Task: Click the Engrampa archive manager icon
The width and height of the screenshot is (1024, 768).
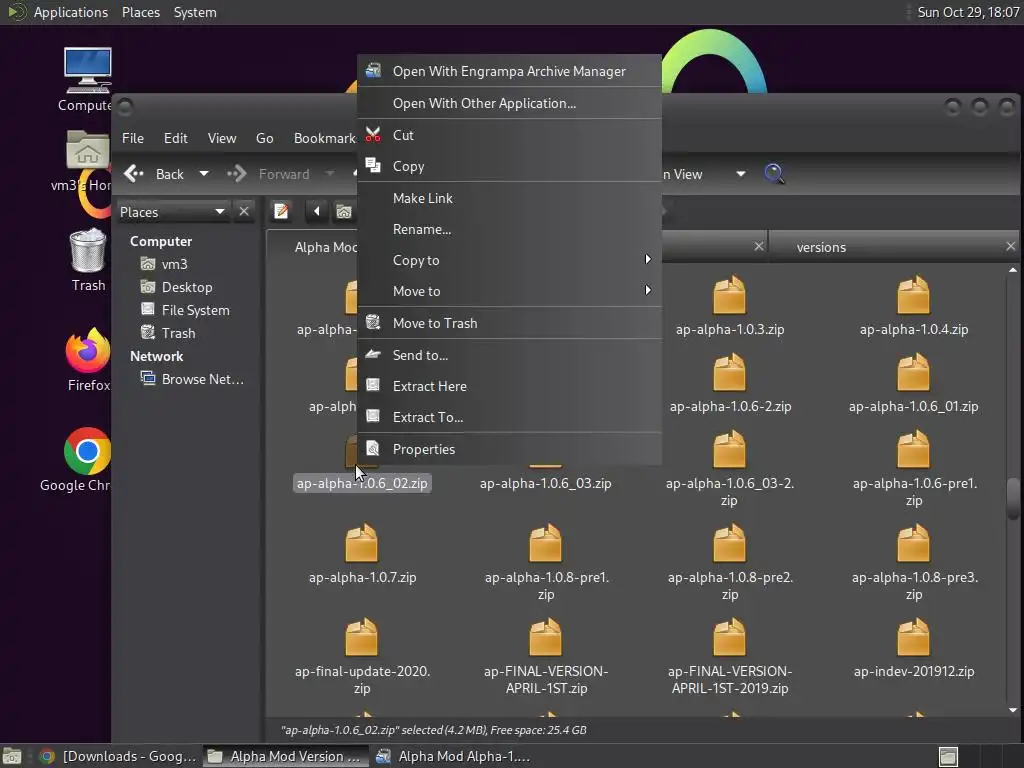Action: [373, 71]
